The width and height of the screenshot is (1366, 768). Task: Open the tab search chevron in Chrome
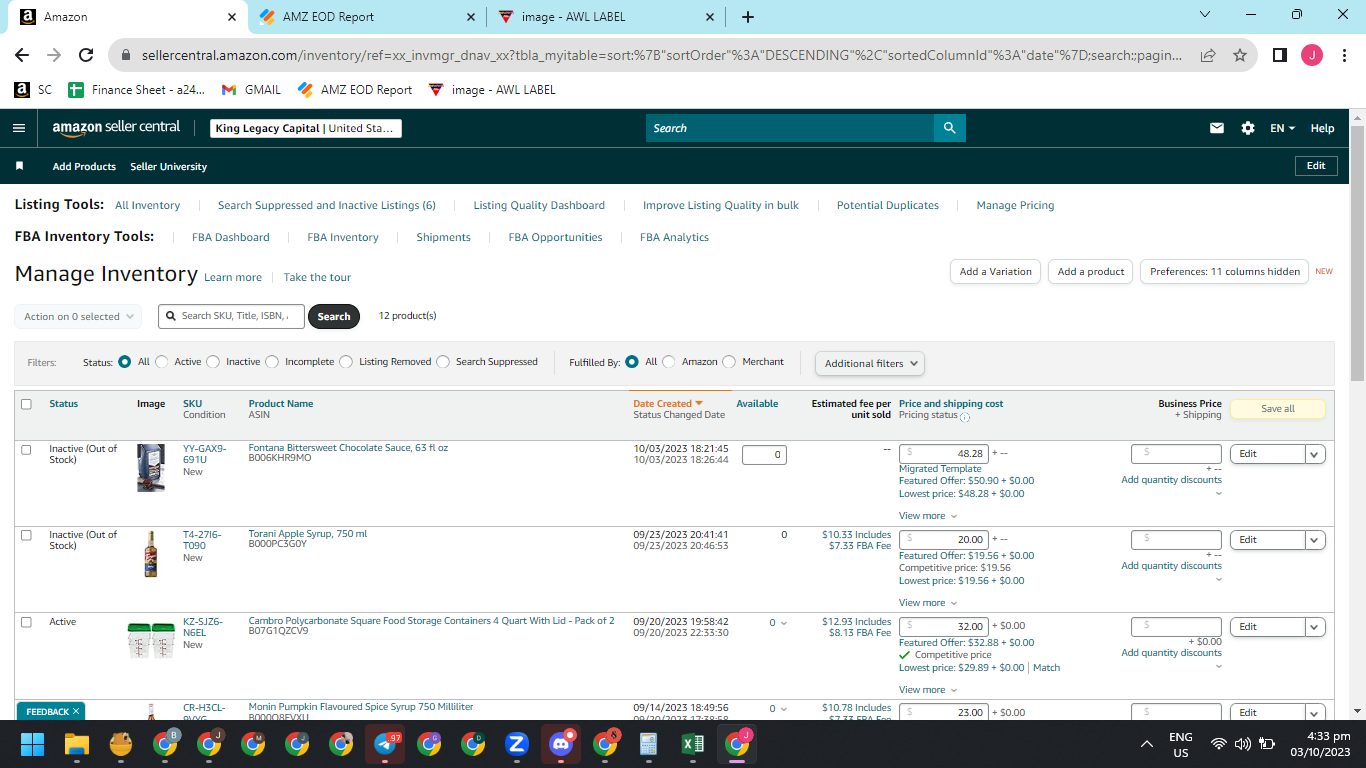pos(1205,15)
